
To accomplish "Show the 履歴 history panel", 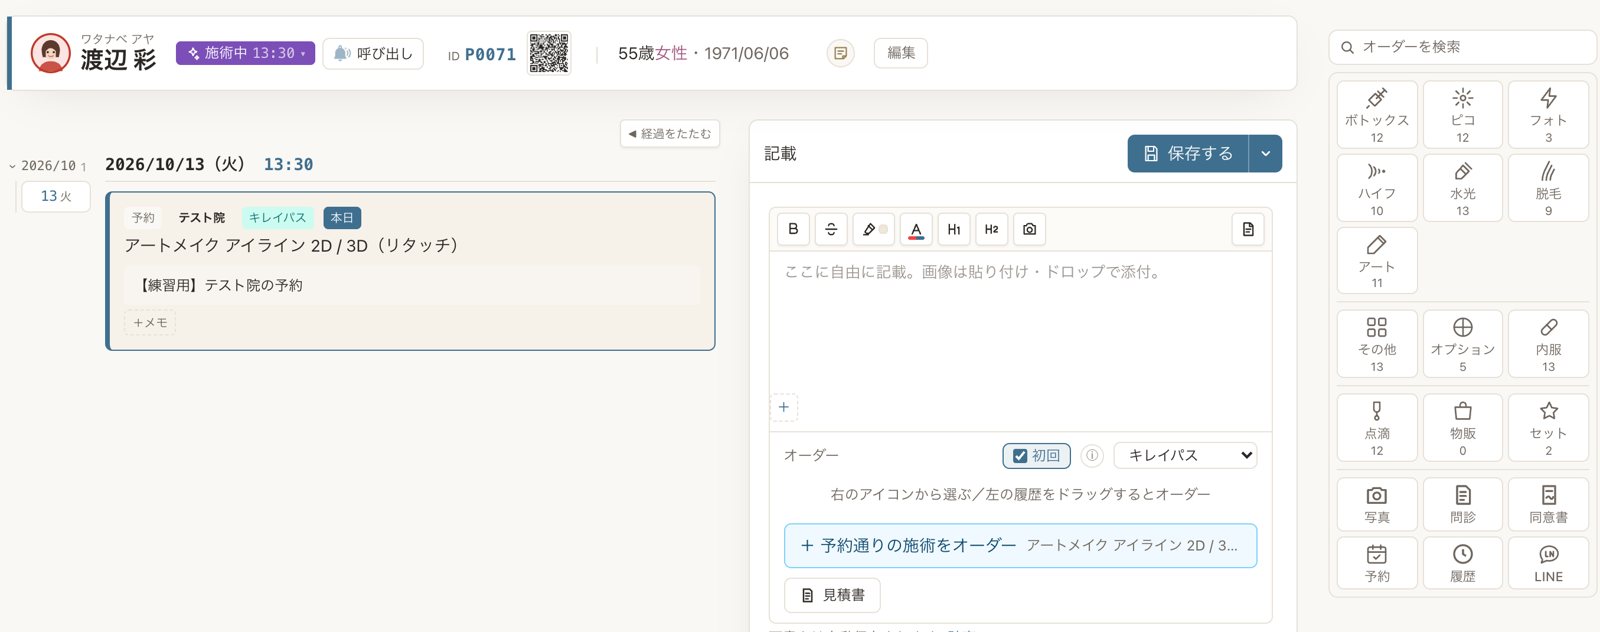I will coord(1463,563).
